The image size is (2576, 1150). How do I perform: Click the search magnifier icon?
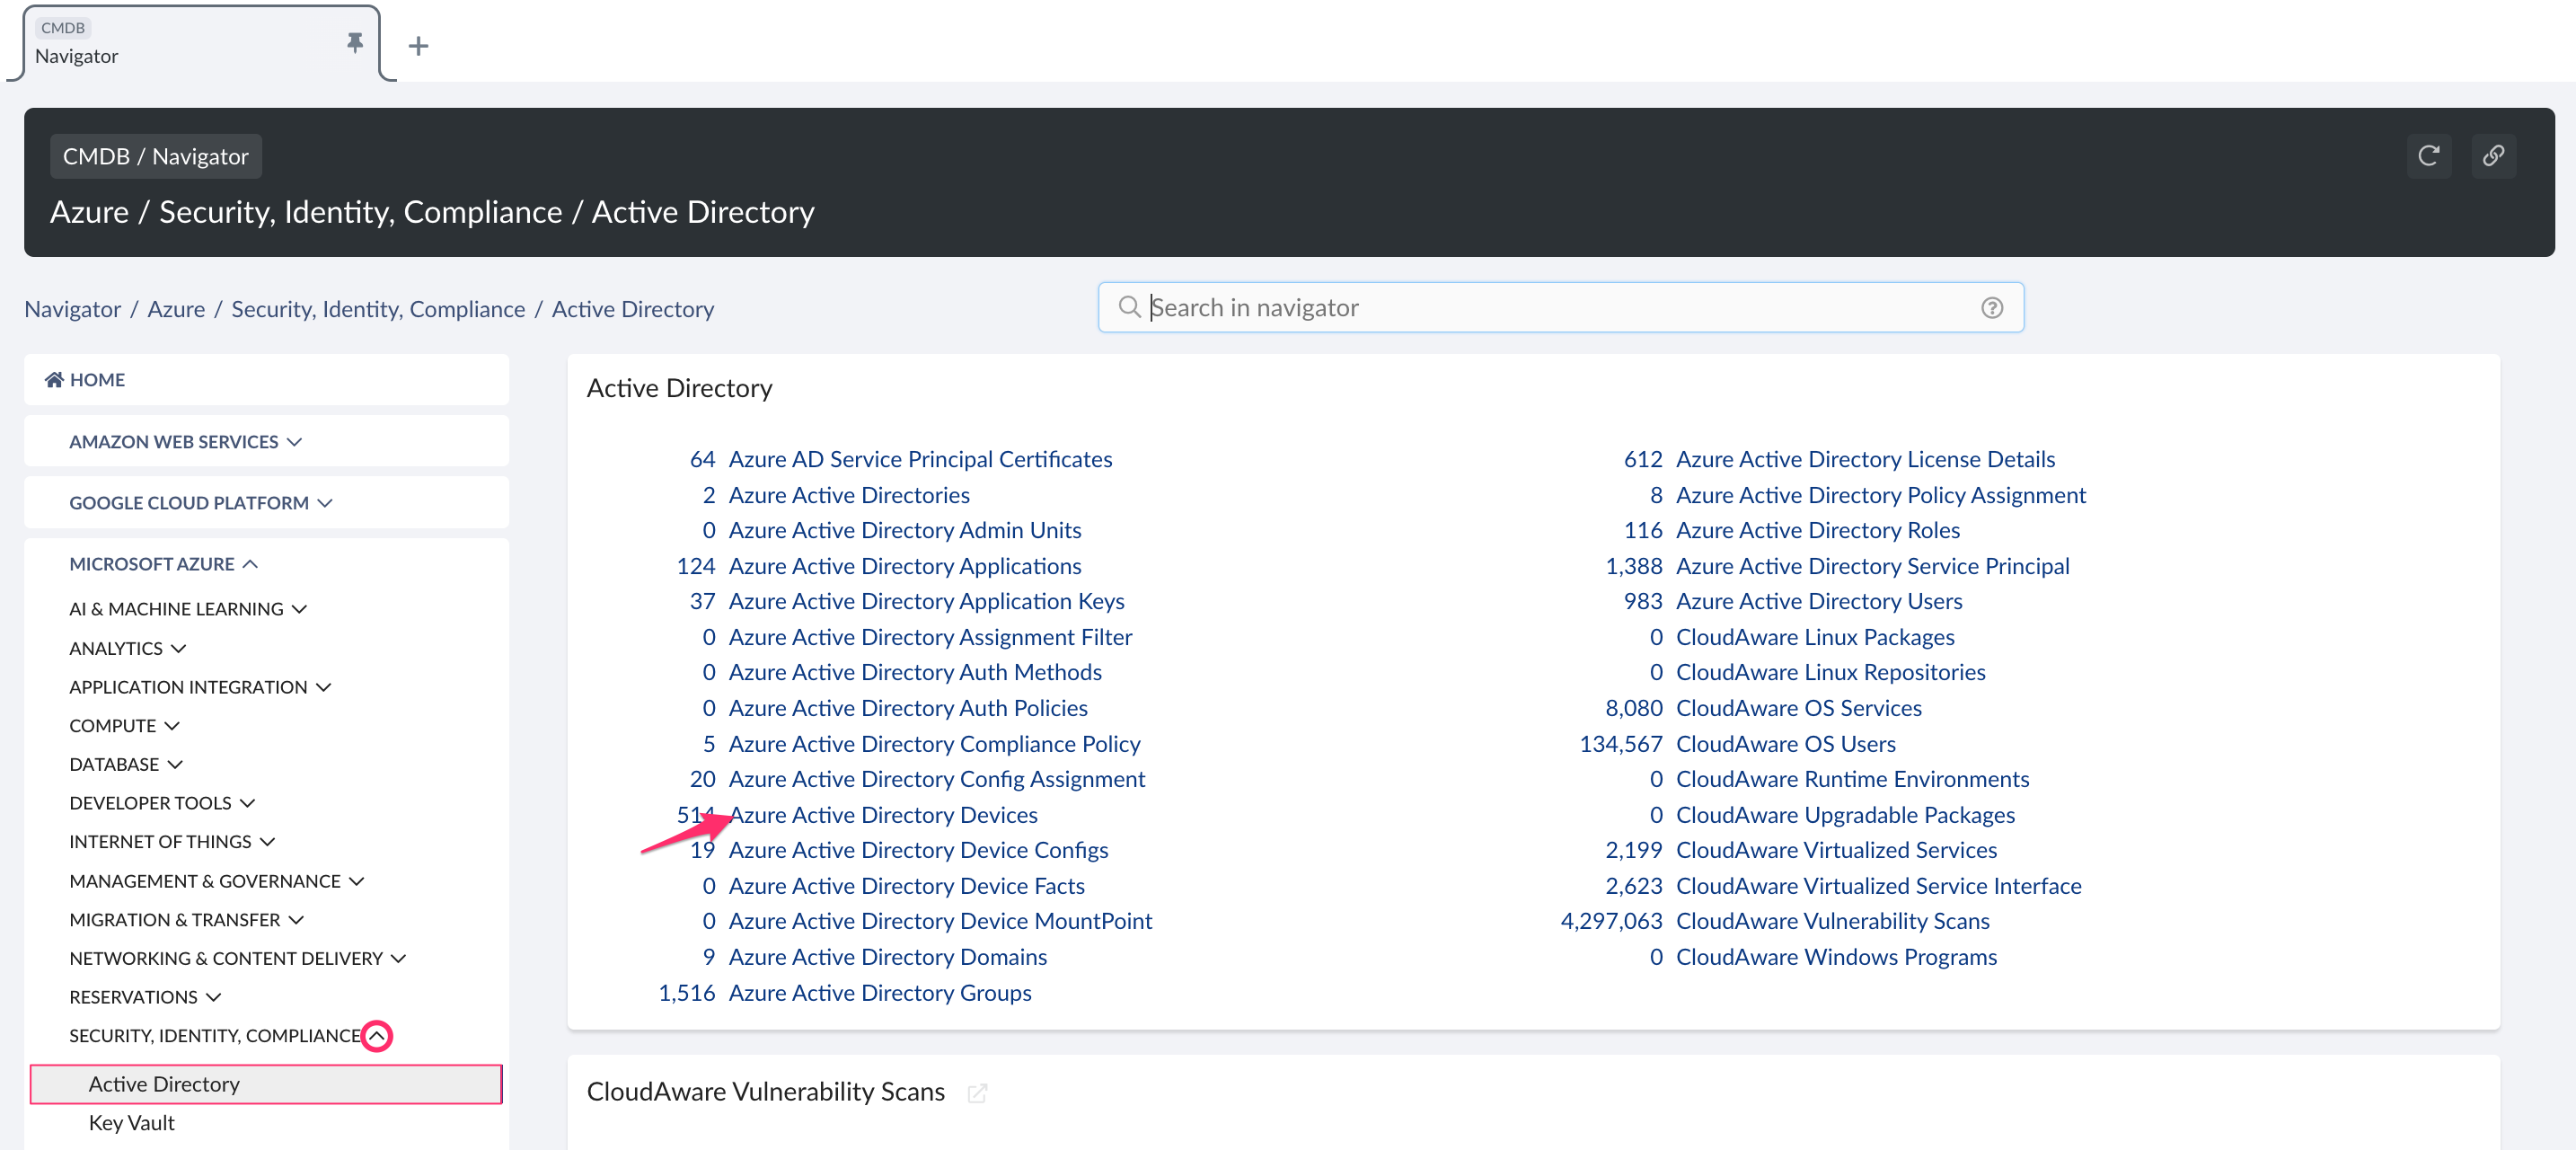[1129, 307]
